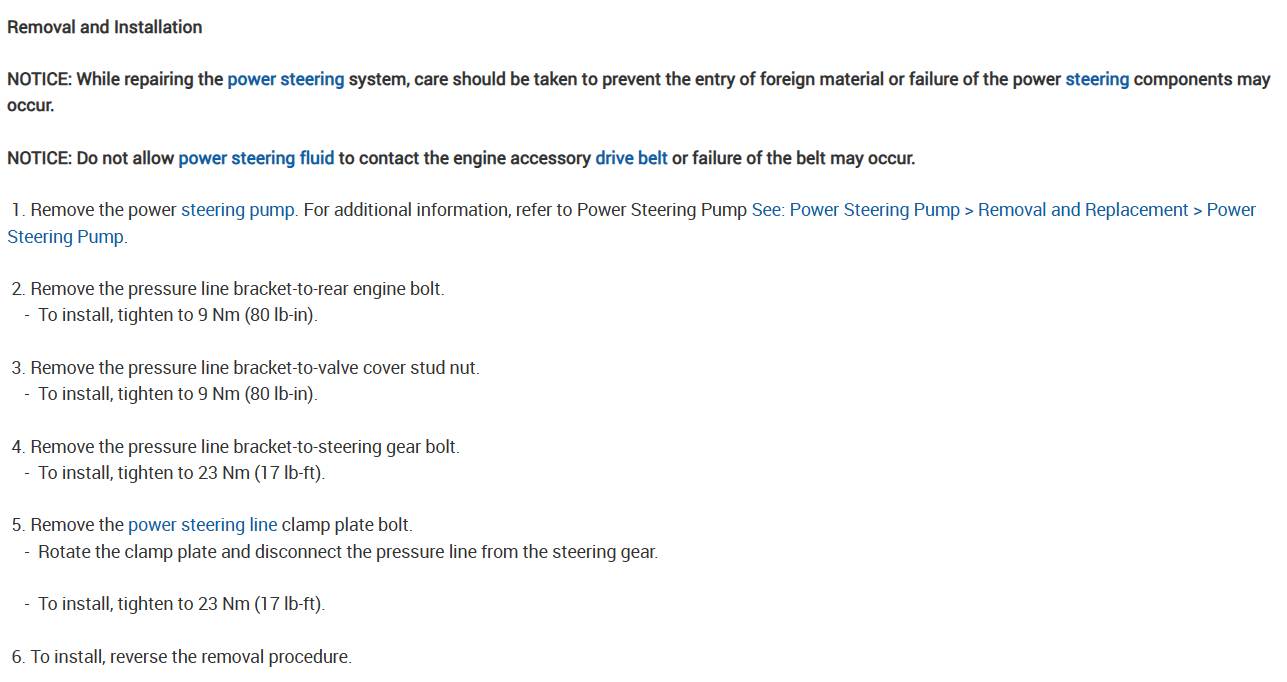The width and height of the screenshot is (1287, 682).
Task: Click the 23 Nm torque note under step 4
Action: coord(181,473)
